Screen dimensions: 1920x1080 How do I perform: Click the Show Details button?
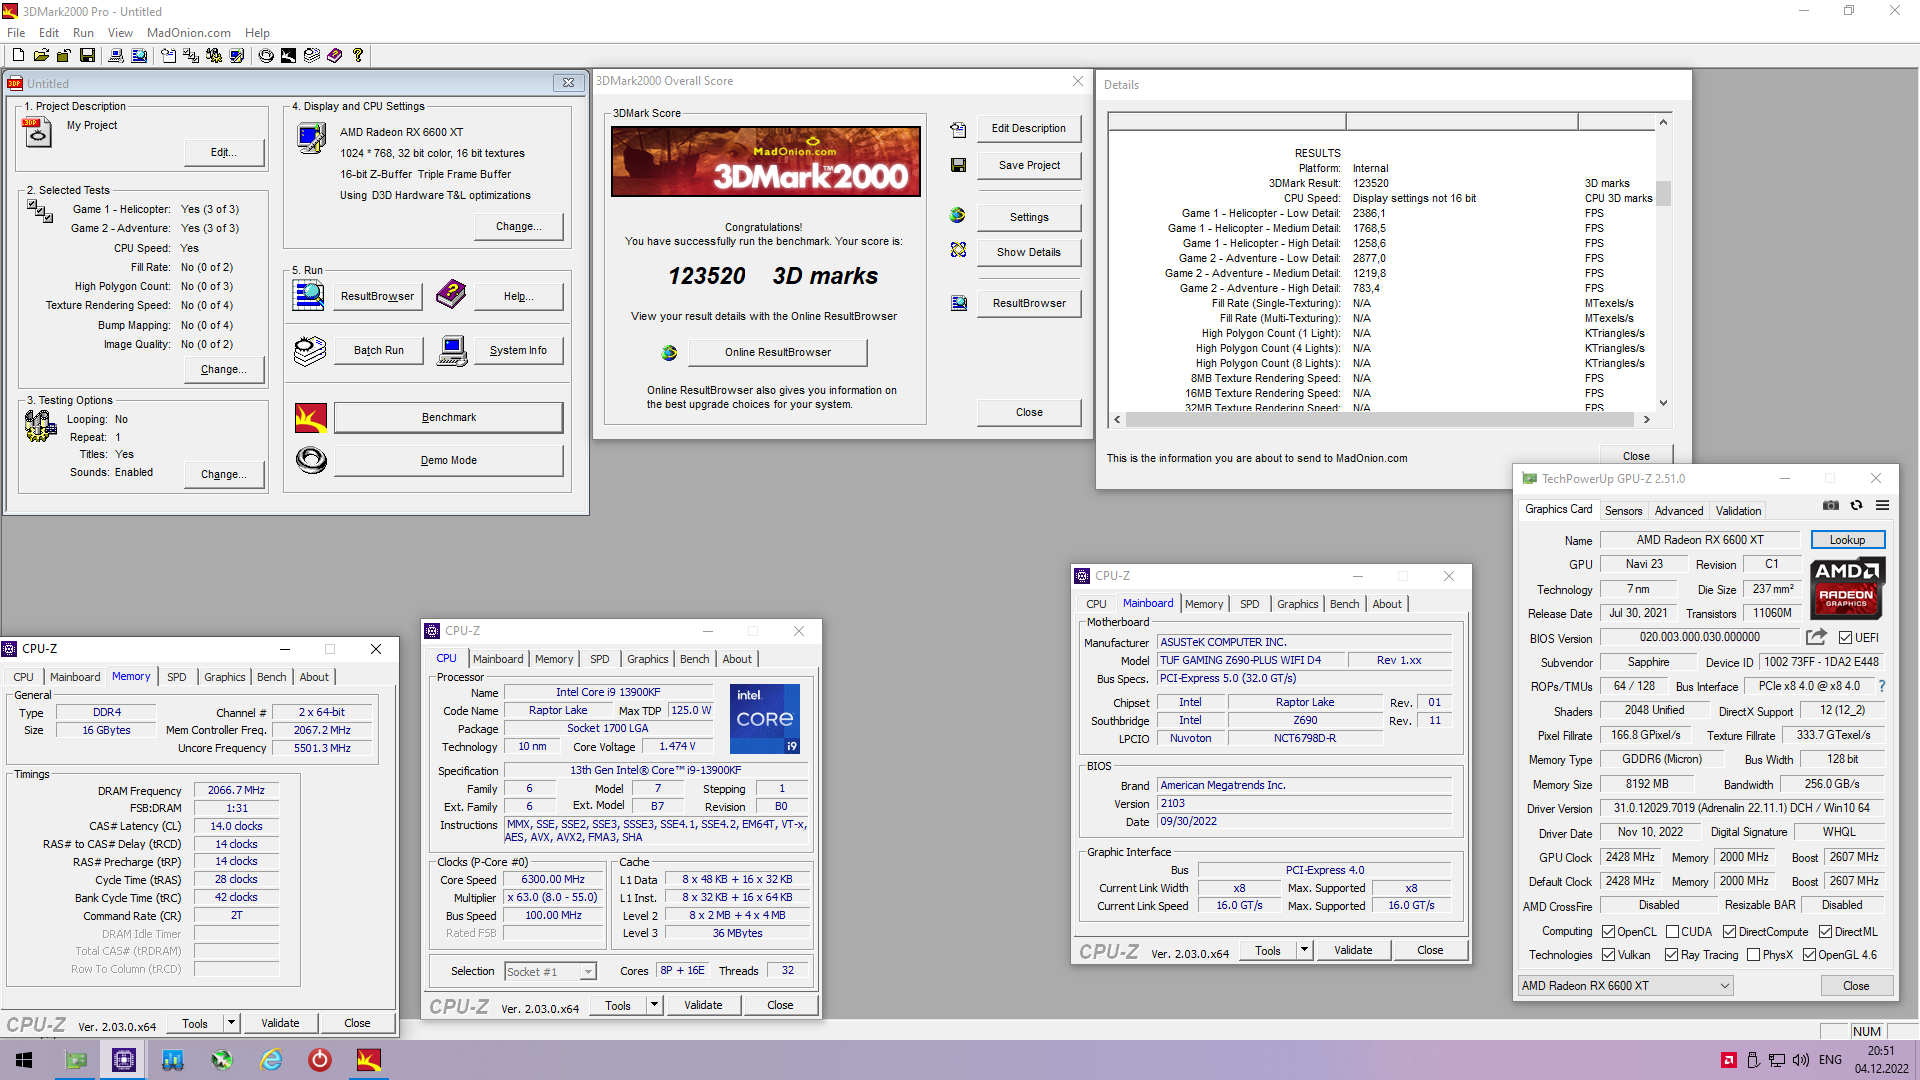click(1028, 252)
